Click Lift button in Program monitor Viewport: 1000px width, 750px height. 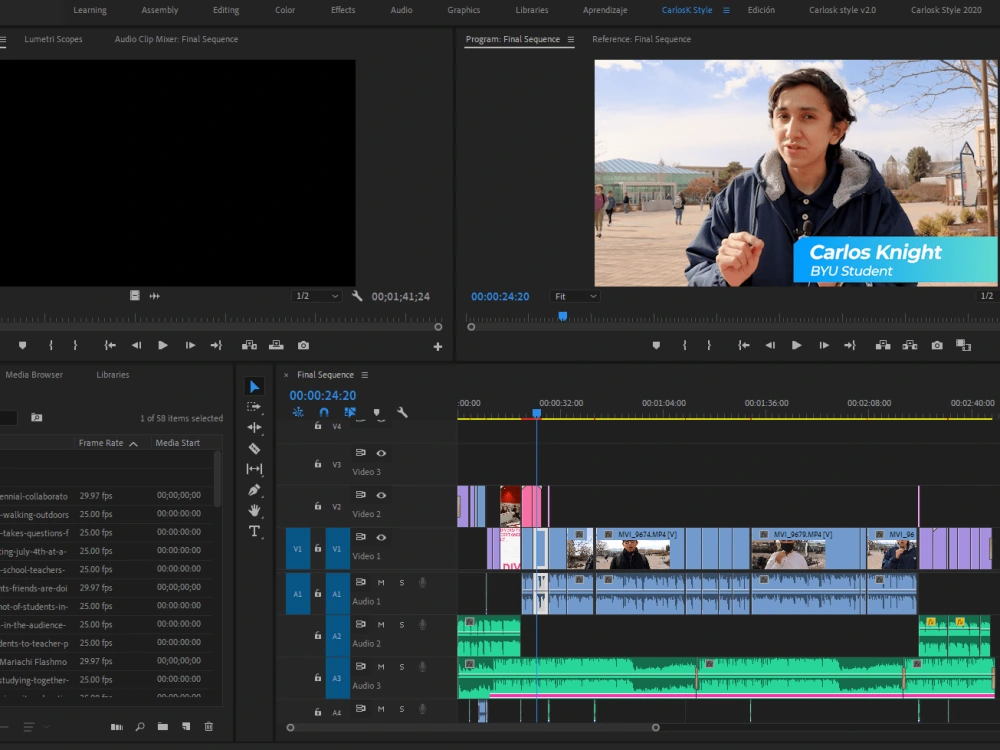pos(883,345)
